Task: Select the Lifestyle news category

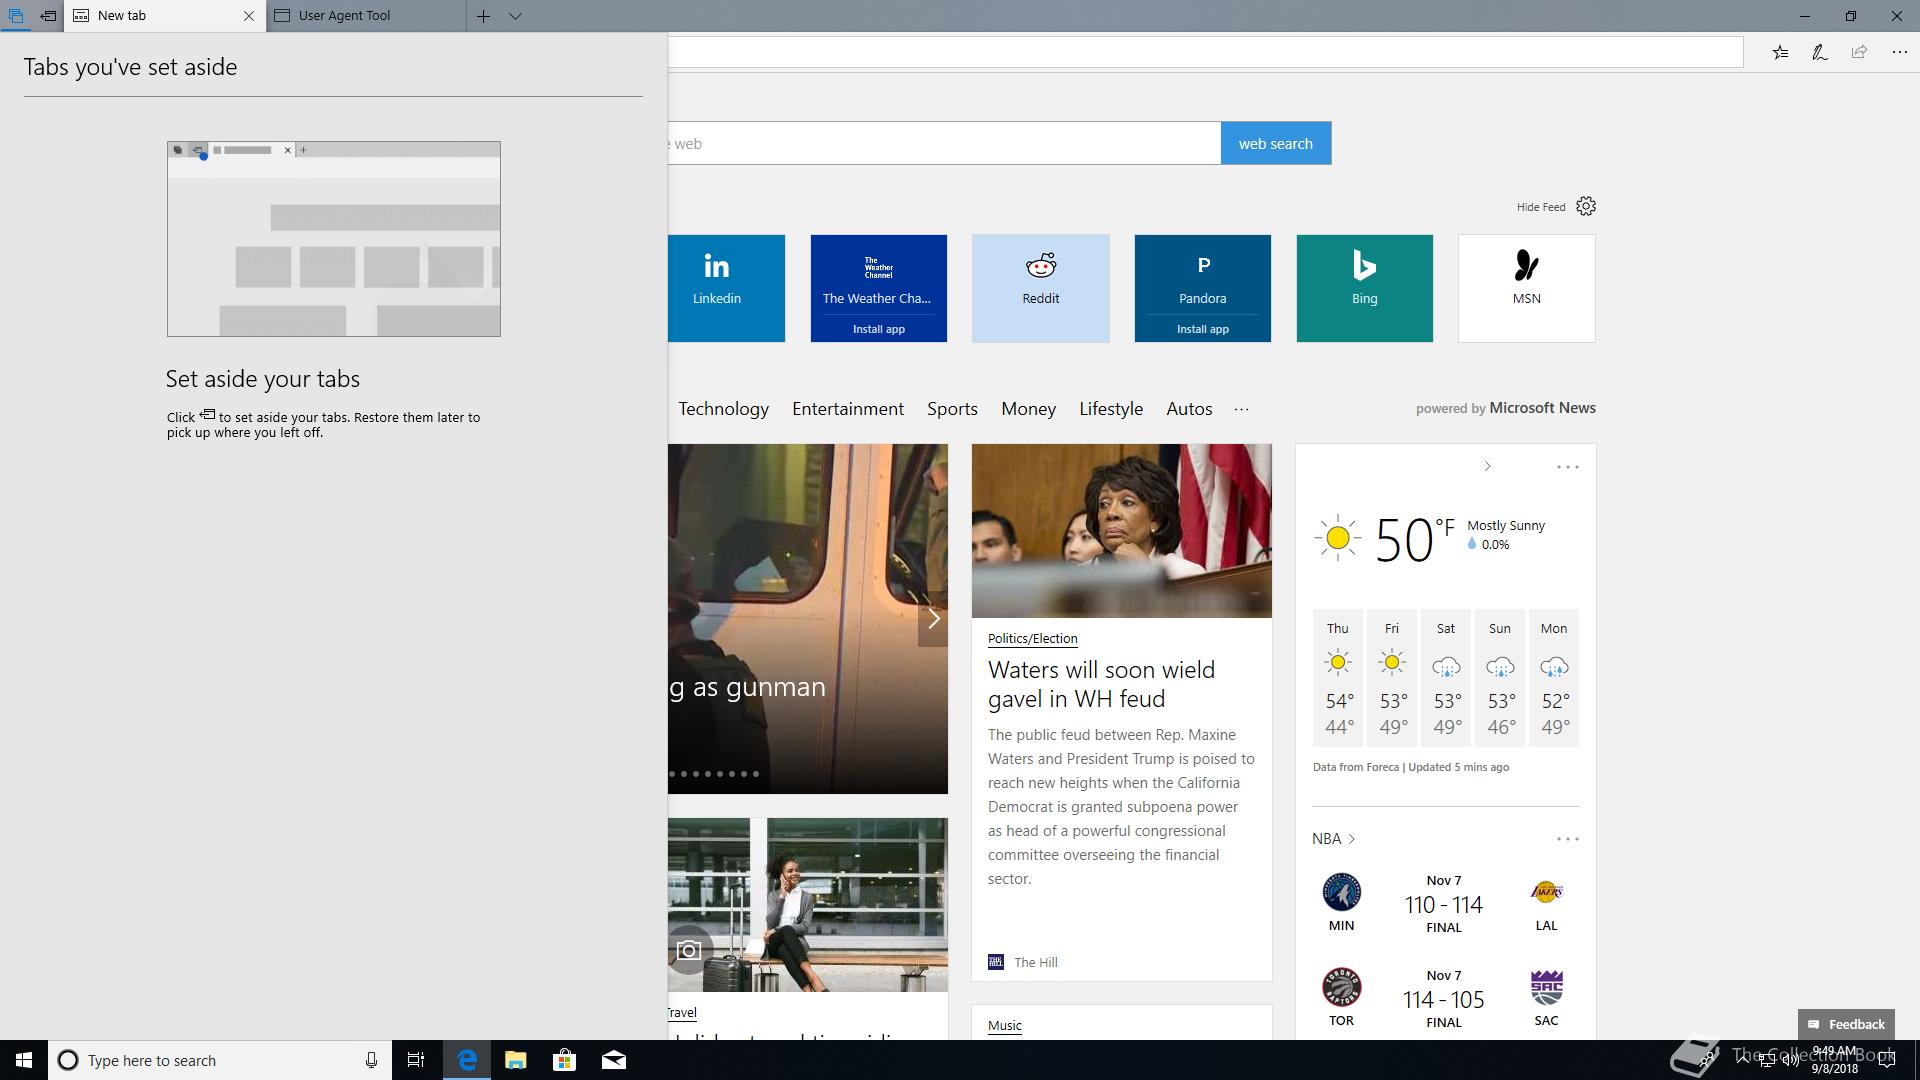Action: coord(1111,409)
